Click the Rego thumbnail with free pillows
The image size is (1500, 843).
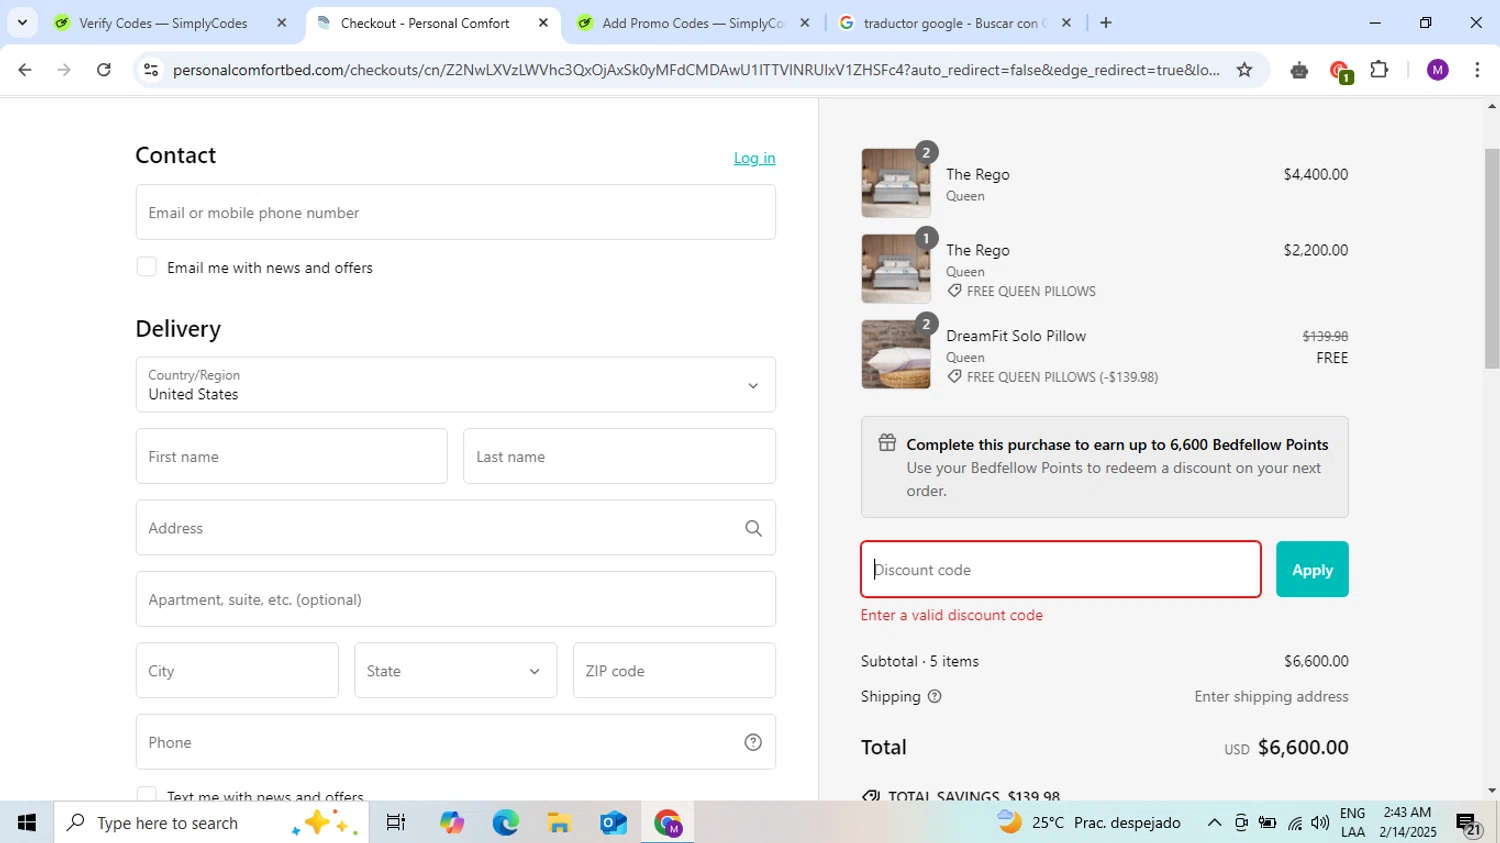click(x=896, y=269)
